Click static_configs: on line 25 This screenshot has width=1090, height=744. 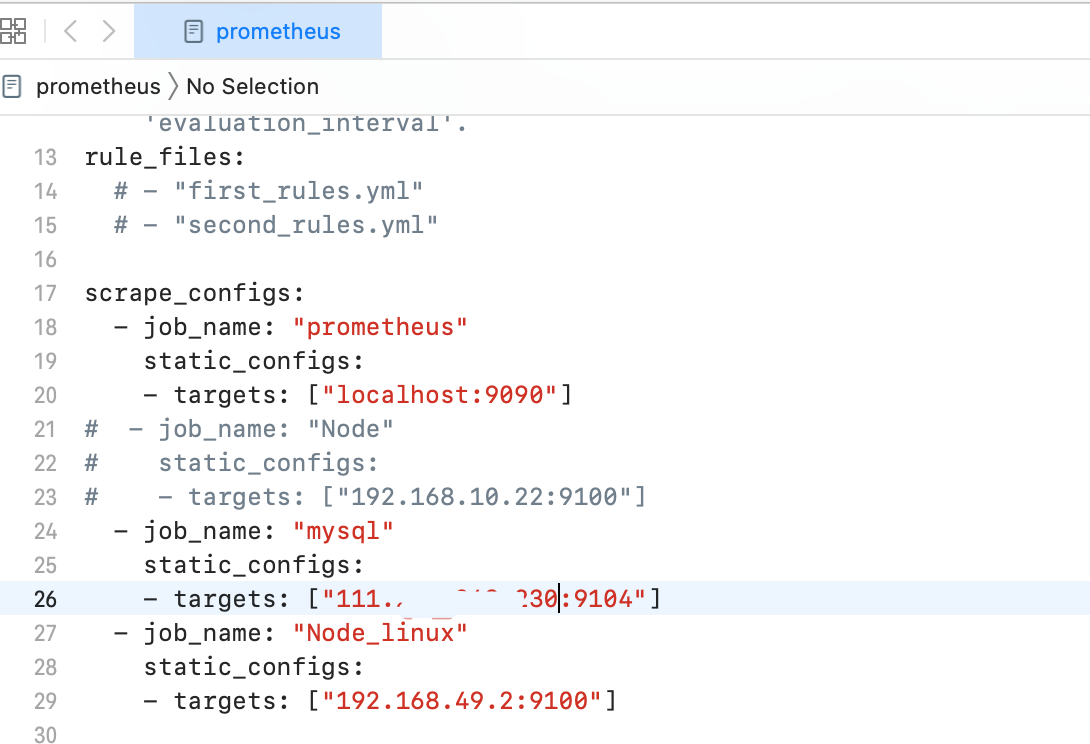254,565
